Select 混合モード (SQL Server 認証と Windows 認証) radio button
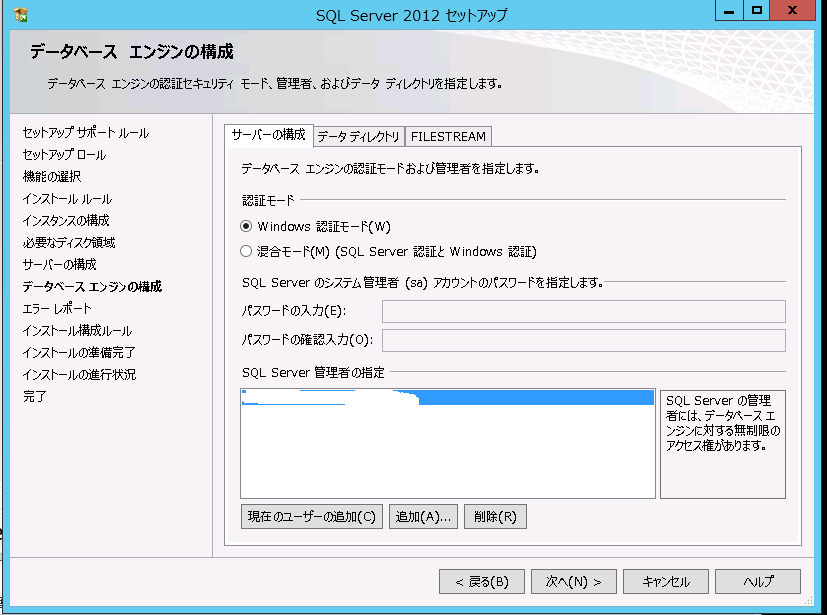 tap(246, 252)
